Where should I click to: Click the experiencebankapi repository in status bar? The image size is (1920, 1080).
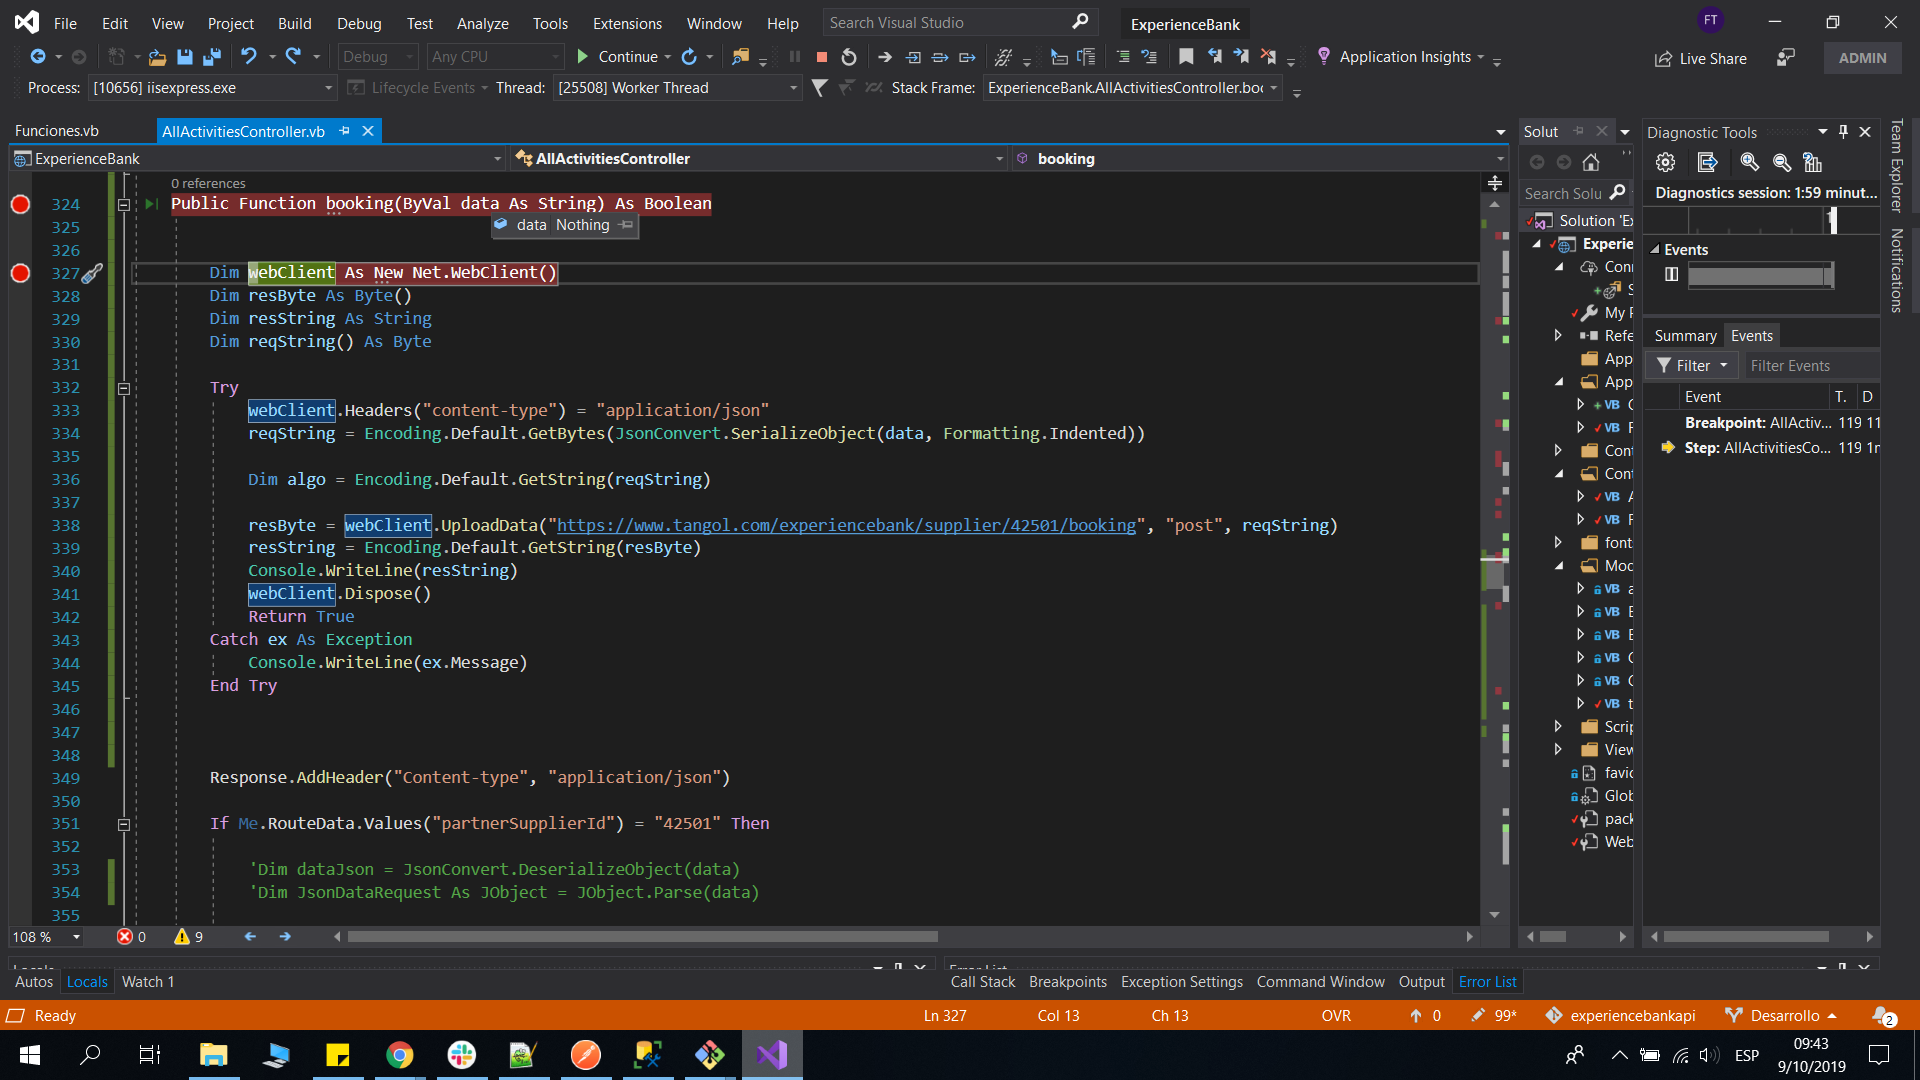pyautogui.click(x=1621, y=1016)
